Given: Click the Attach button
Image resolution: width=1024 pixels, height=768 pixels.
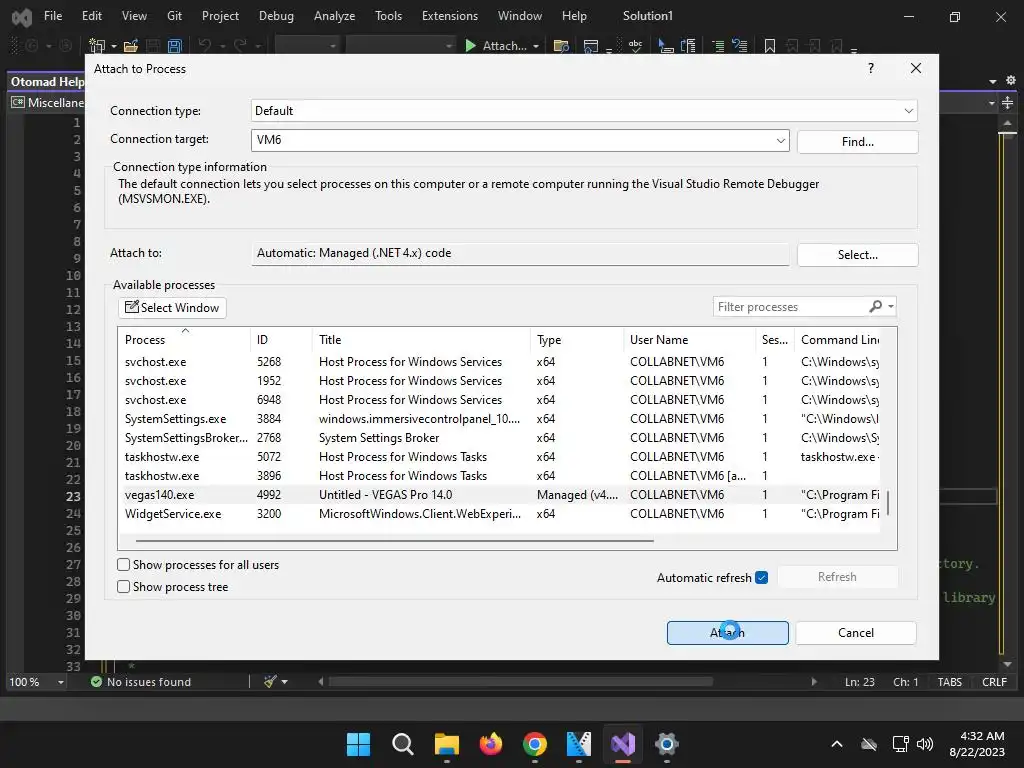Looking at the screenshot, I should tap(728, 632).
